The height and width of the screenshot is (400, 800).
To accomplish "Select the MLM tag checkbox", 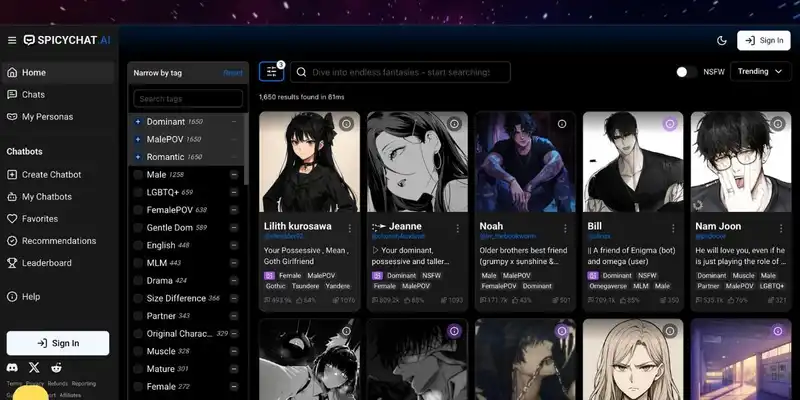I will 138,263.
